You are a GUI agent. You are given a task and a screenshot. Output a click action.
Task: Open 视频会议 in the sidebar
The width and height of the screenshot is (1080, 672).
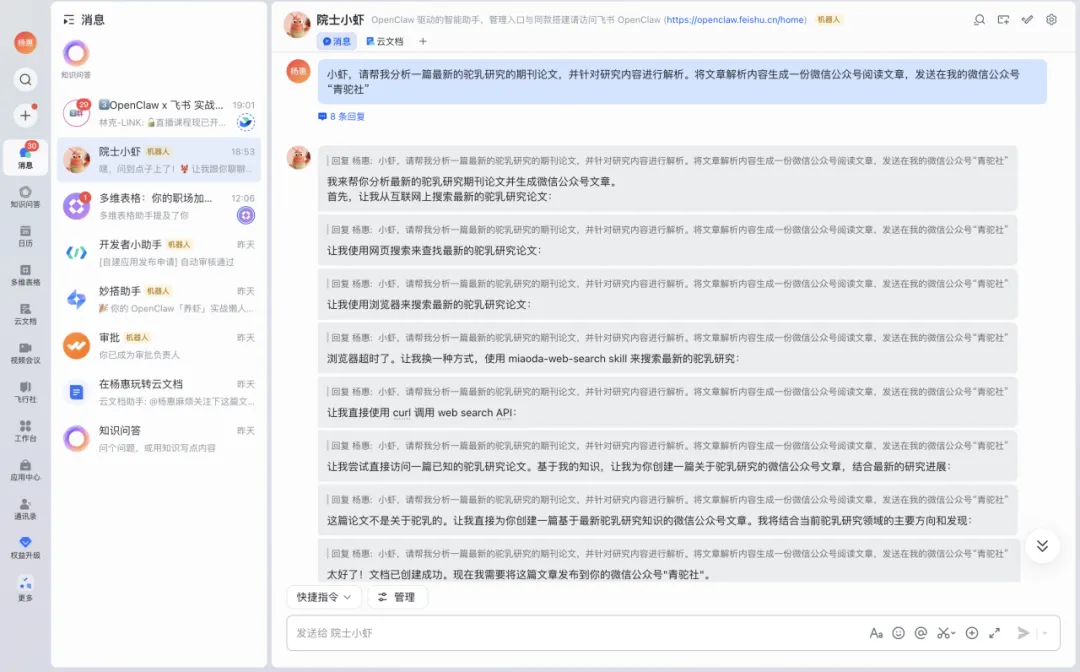coord(25,353)
